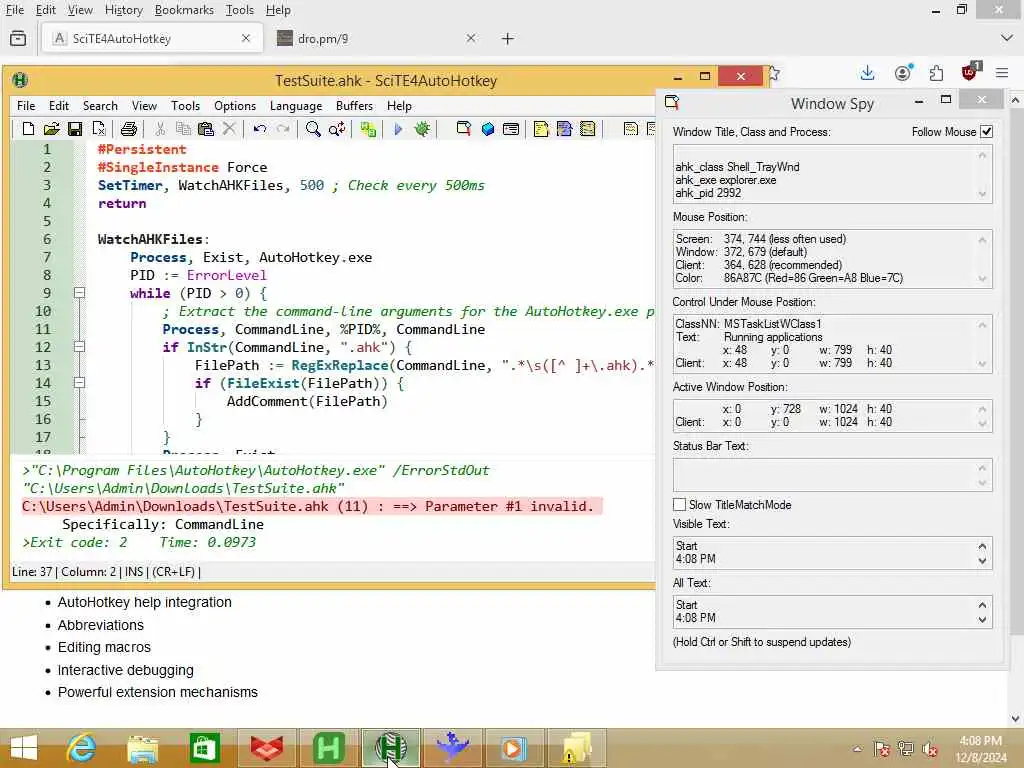Image resolution: width=1024 pixels, height=768 pixels.
Task: Open SciTE Buffers menu
Action: [x=354, y=106]
